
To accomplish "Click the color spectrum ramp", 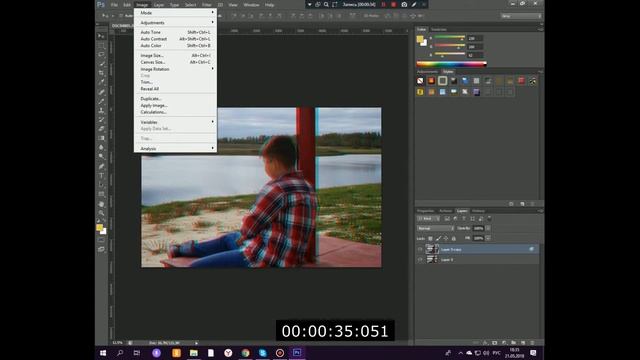I will 451,64.
